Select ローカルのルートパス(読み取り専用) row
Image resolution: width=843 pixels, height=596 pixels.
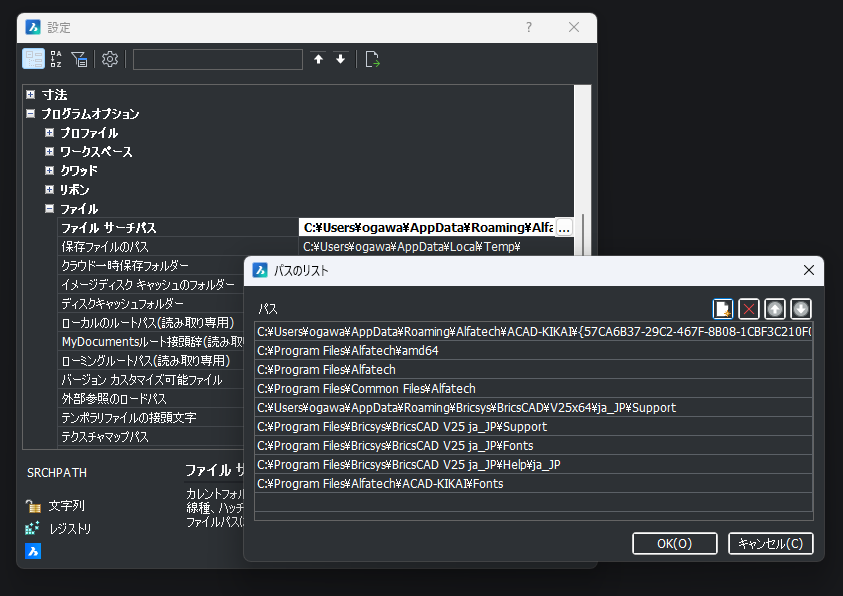151,322
